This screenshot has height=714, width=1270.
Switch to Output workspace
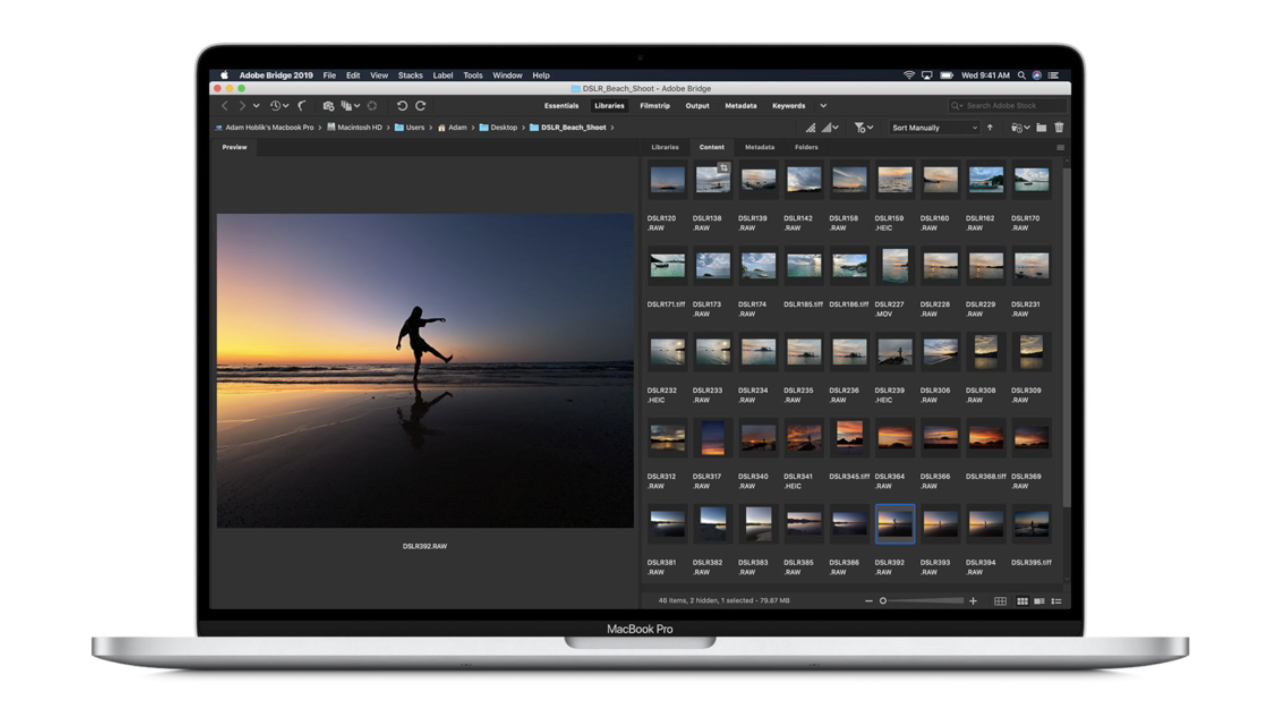697,106
